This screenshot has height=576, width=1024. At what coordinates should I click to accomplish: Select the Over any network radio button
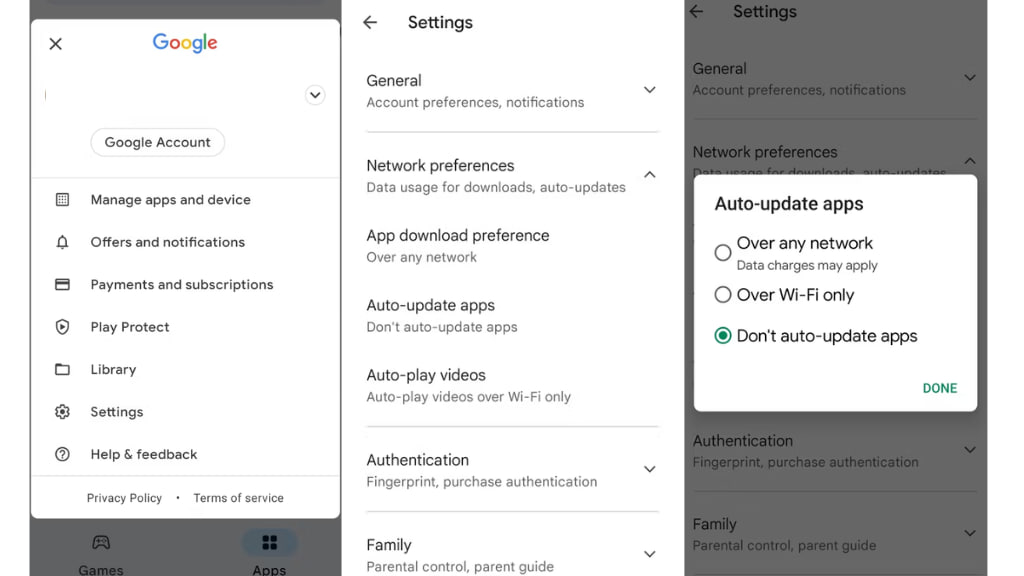tap(723, 253)
